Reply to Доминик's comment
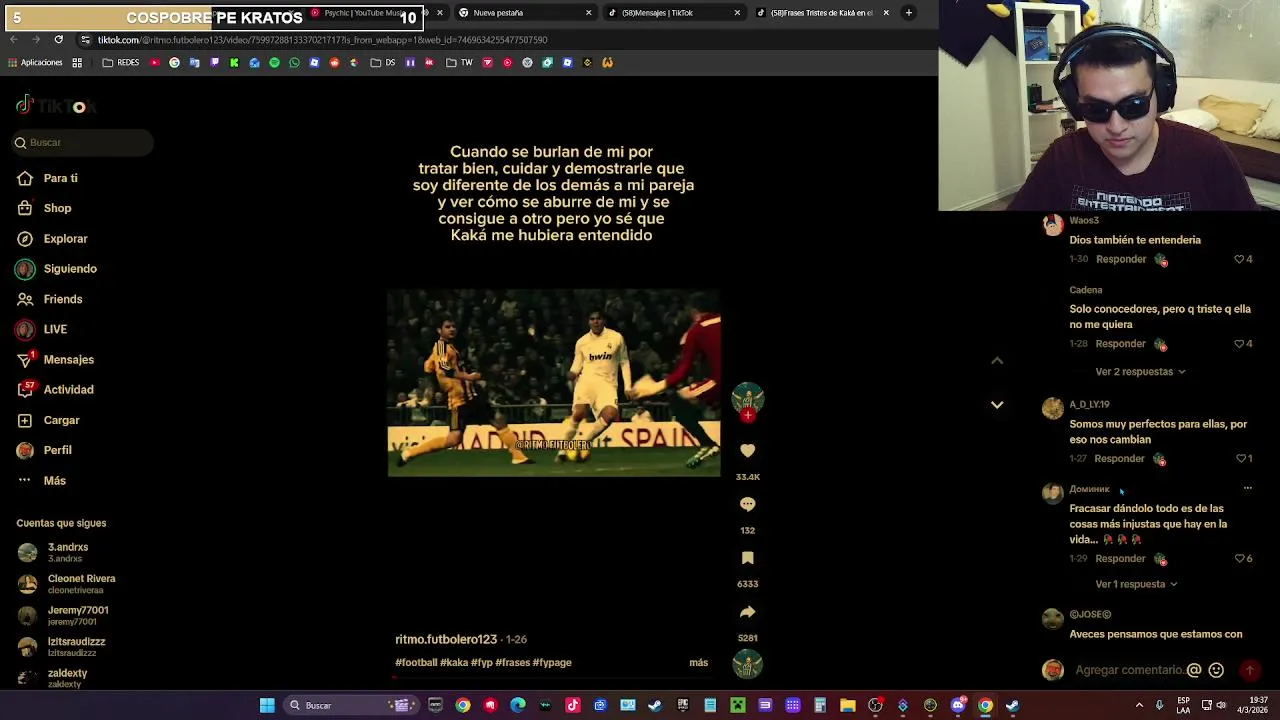The width and height of the screenshot is (1280, 720). coord(1120,559)
